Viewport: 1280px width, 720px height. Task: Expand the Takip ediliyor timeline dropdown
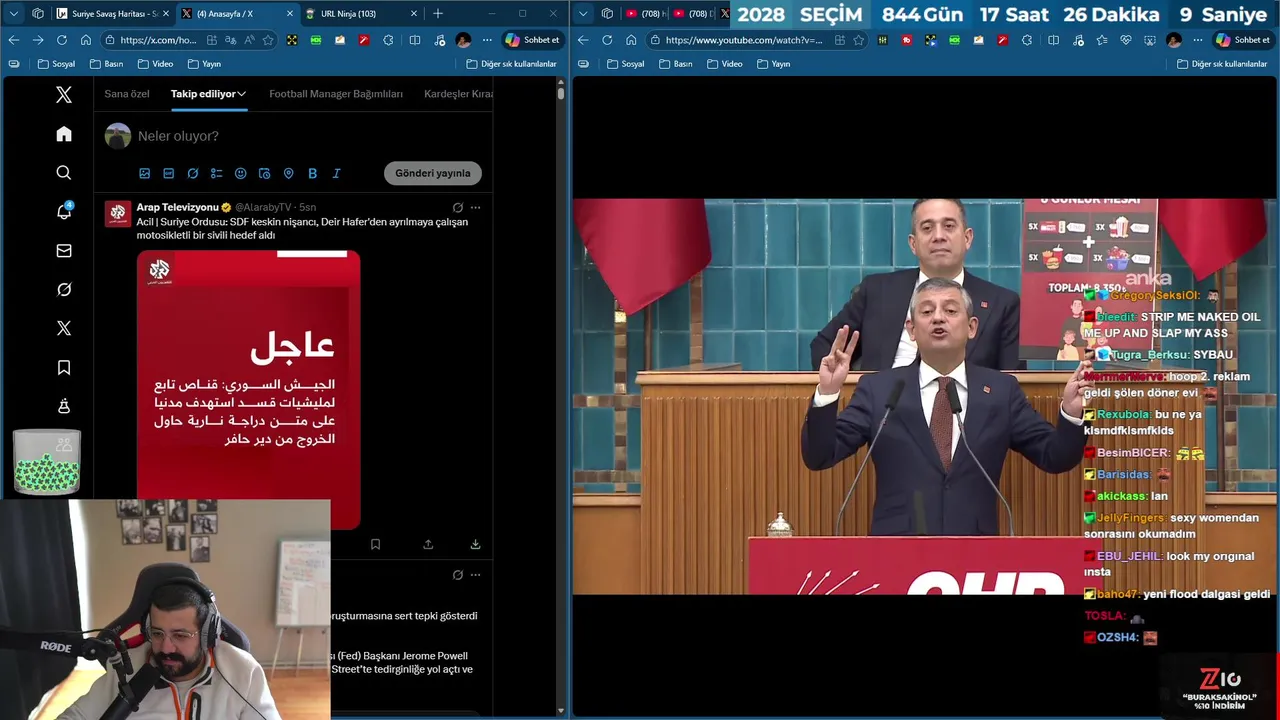coord(208,94)
